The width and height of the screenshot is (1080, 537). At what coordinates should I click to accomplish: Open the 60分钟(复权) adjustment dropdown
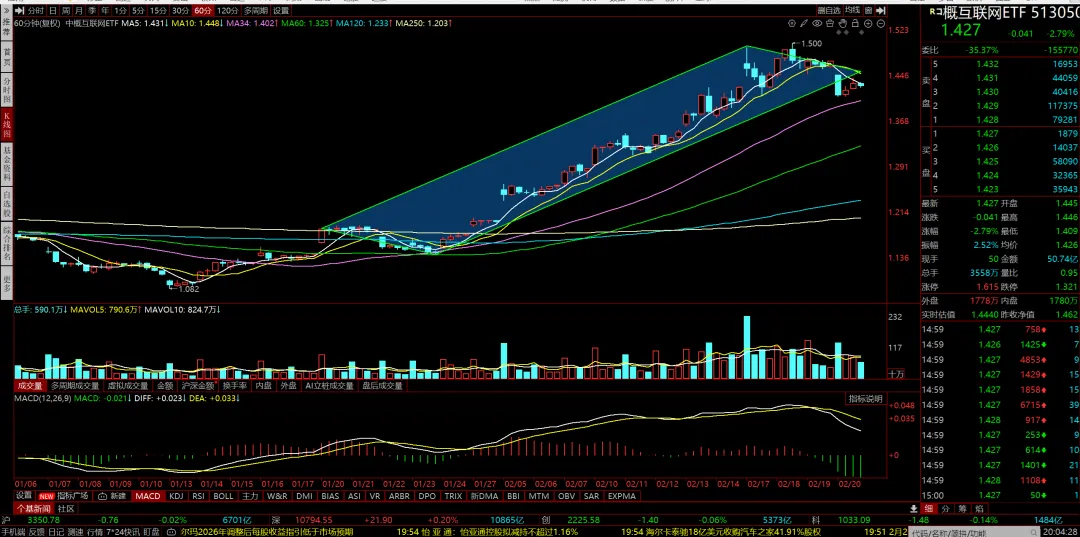[38, 23]
